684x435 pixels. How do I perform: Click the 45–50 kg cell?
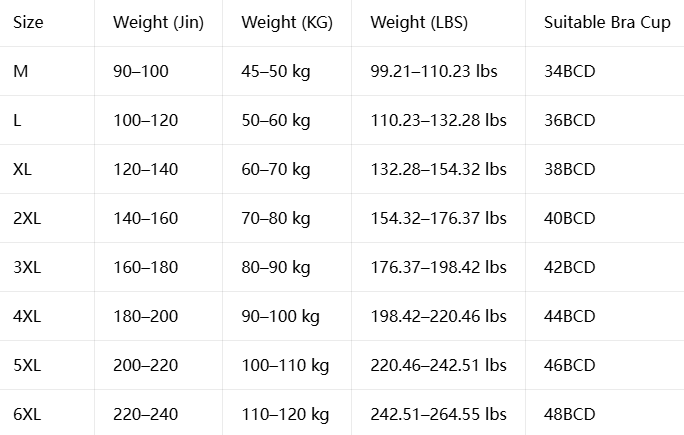(276, 71)
